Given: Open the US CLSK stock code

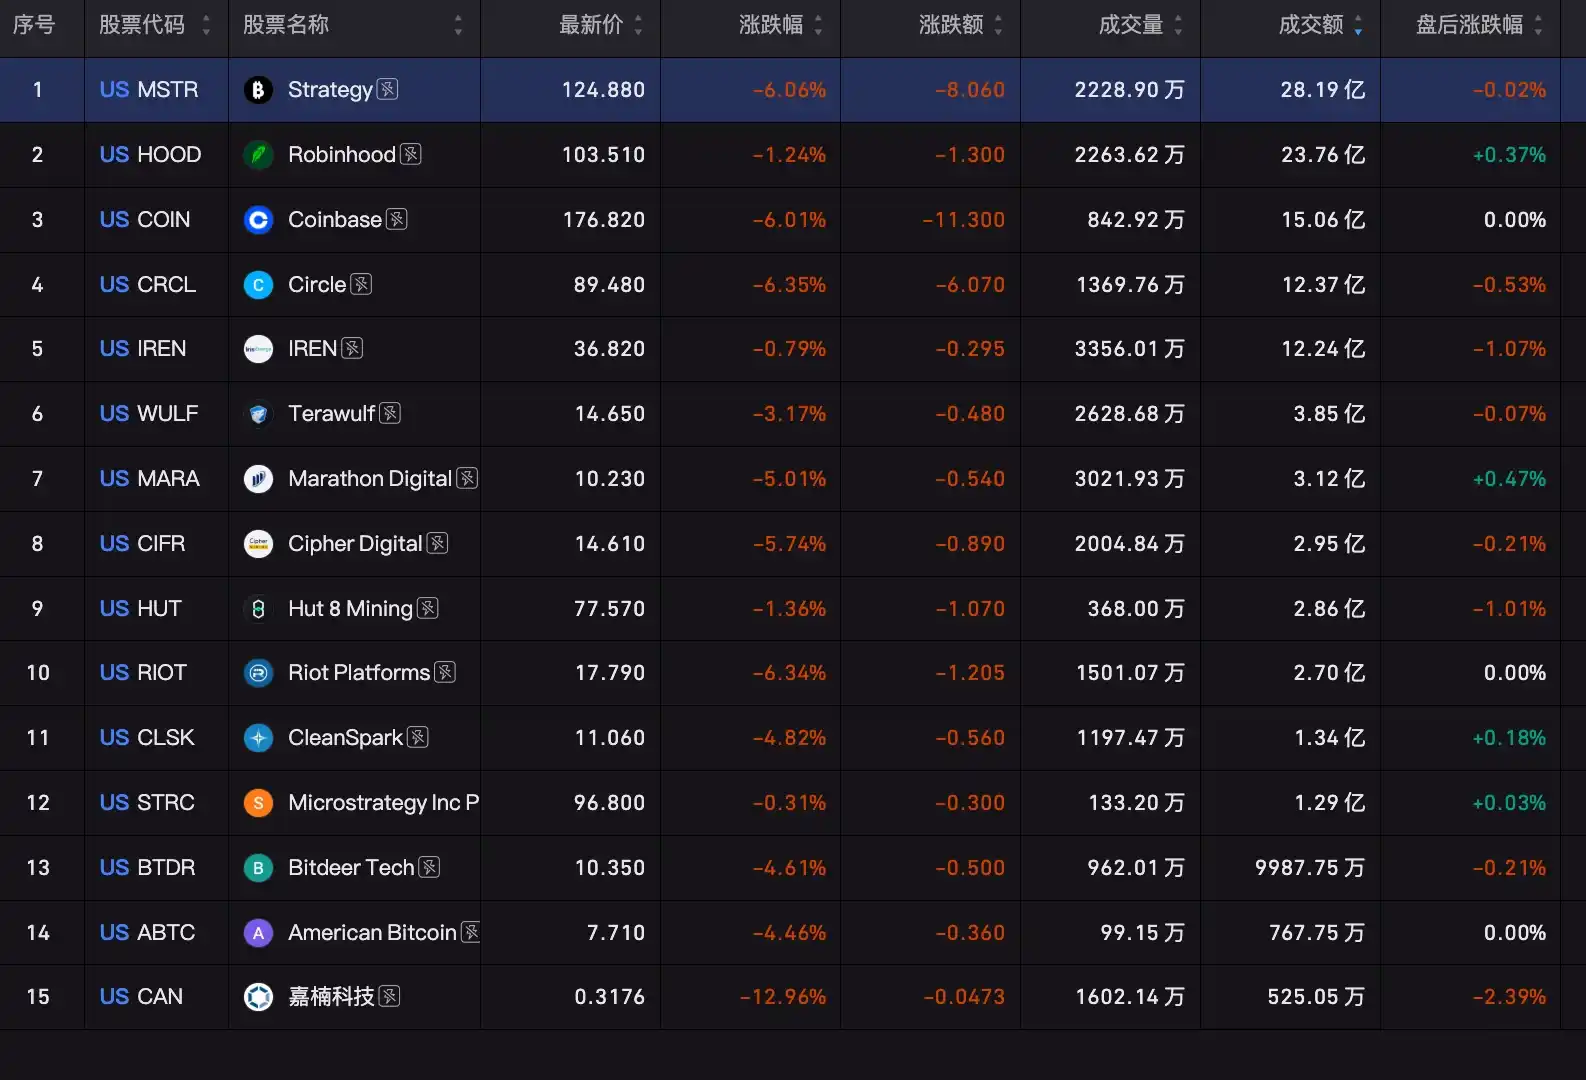Looking at the screenshot, I should coord(147,738).
